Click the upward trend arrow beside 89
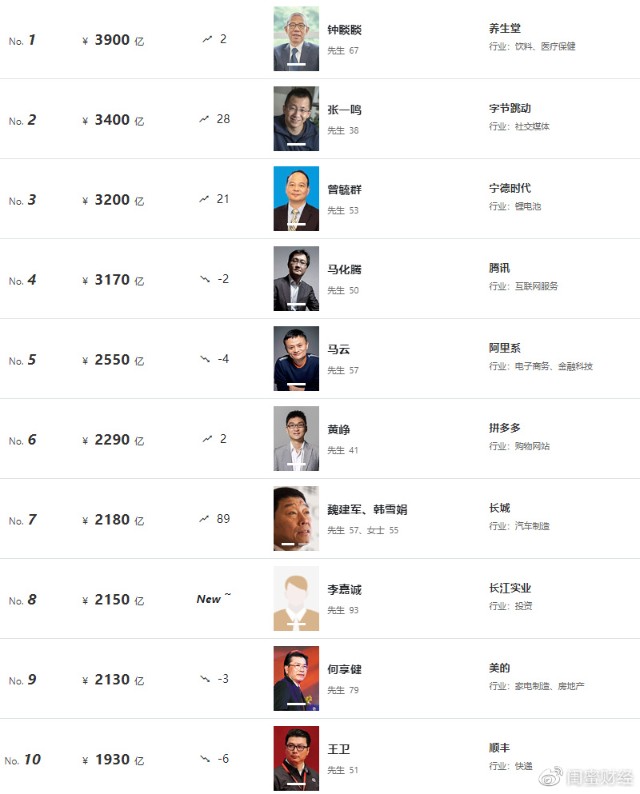This screenshot has height=794, width=640. coord(204,519)
